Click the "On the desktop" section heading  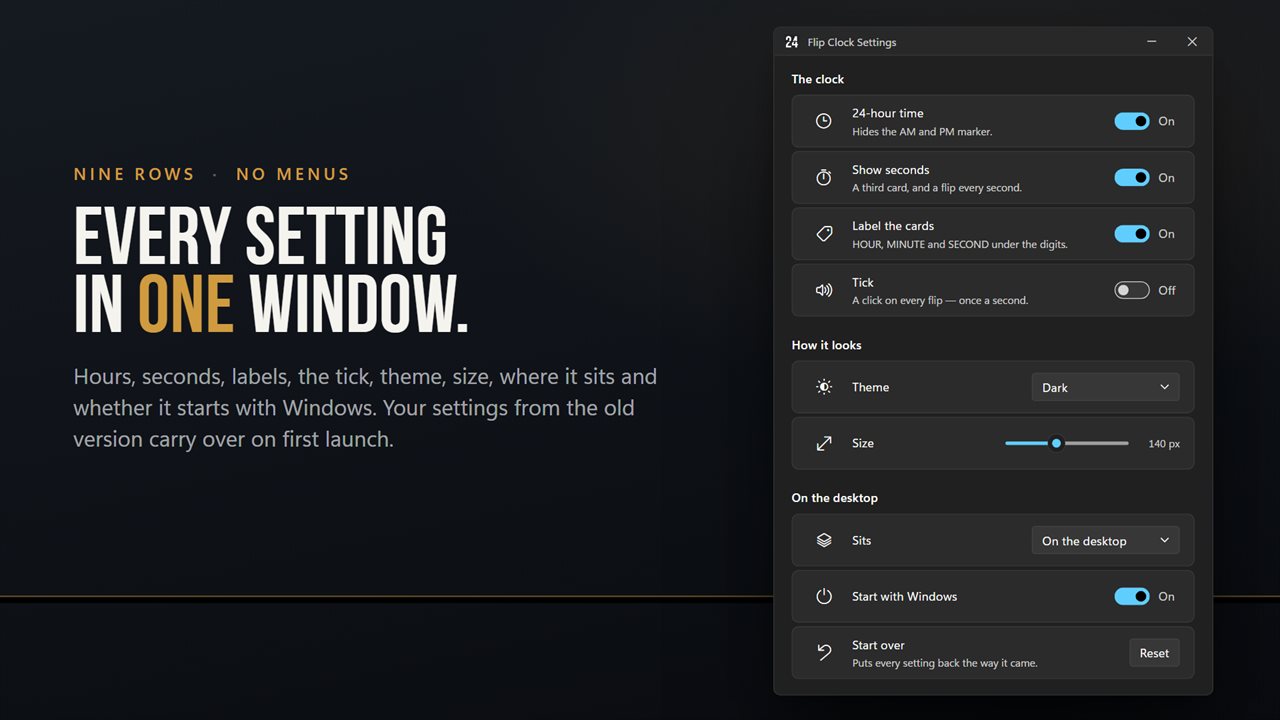click(x=834, y=498)
